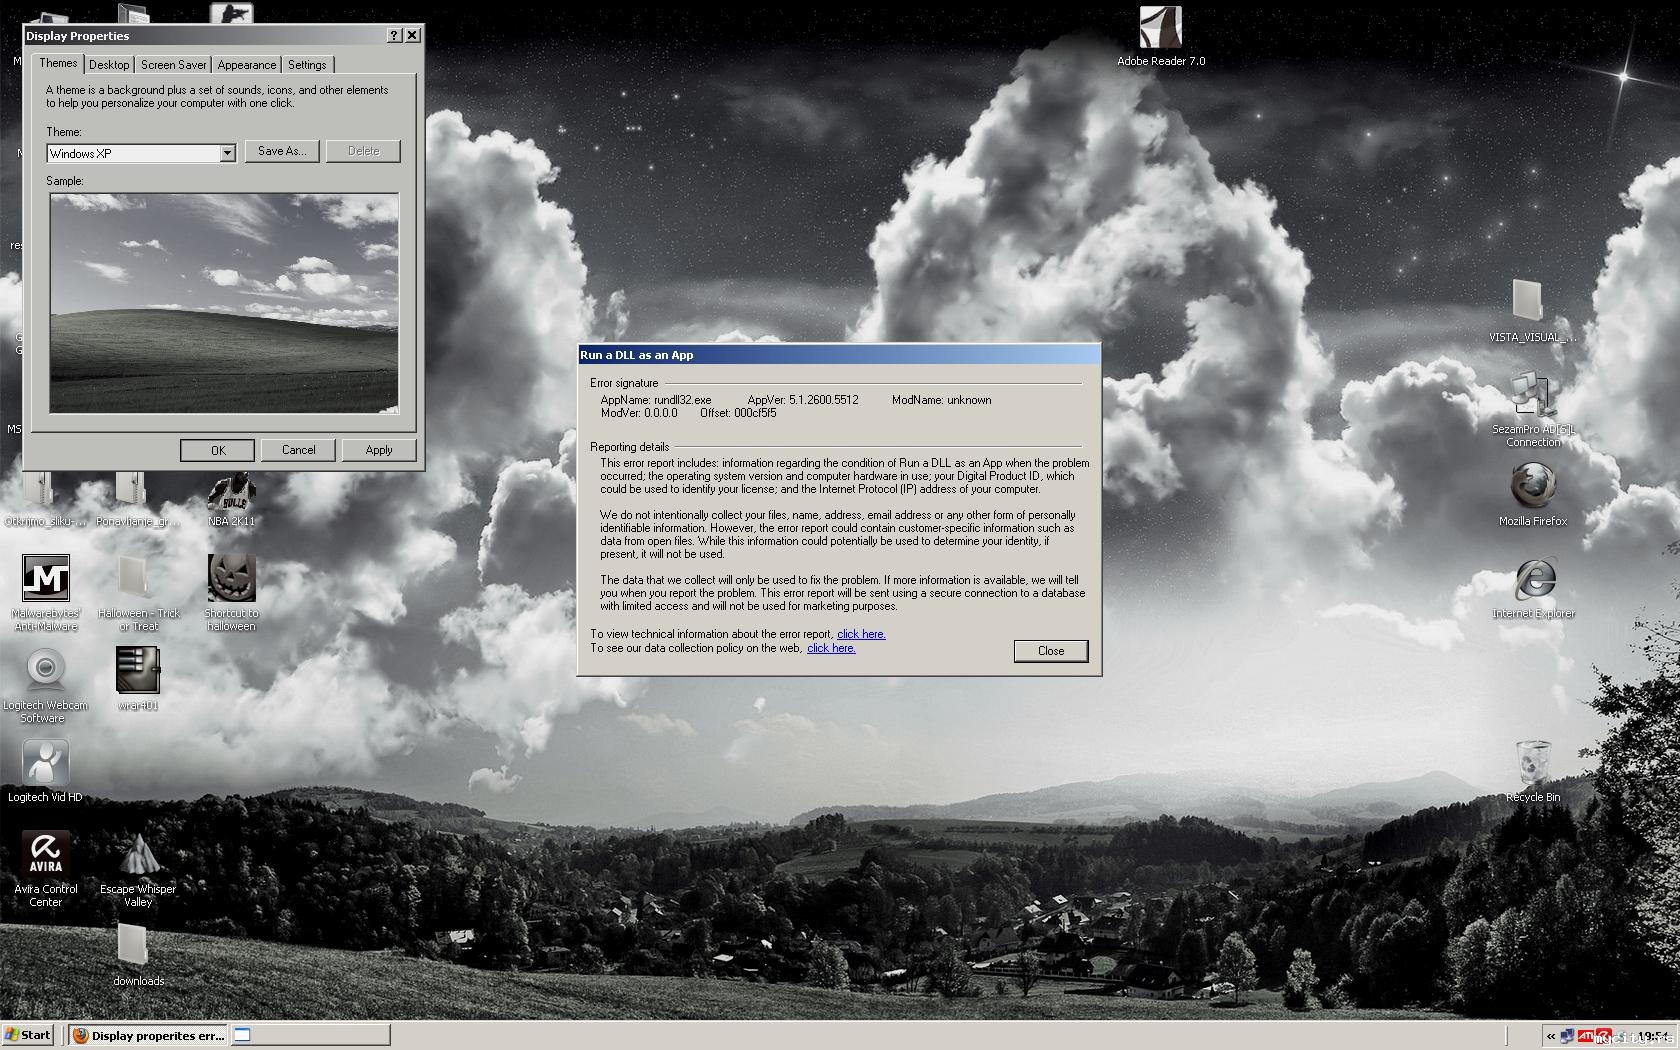The width and height of the screenshot is (1680, 1050).
Task: Cancel the Display Properties dialog
Action: [x=298, y=450]
